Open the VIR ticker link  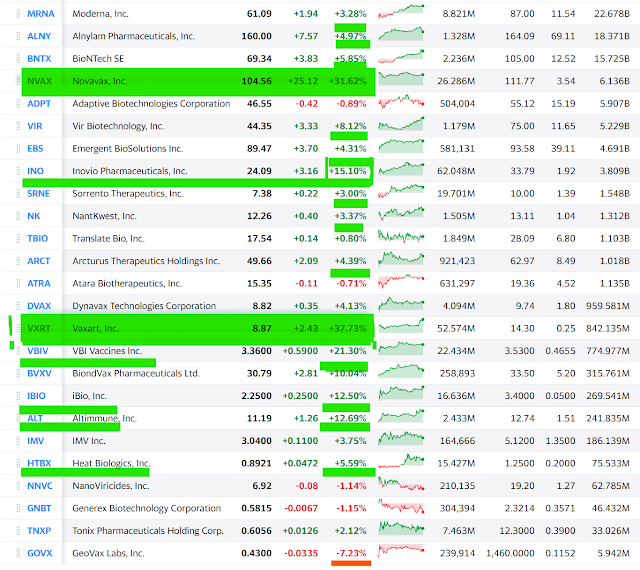pyautogui.click(x=35, y=126)
